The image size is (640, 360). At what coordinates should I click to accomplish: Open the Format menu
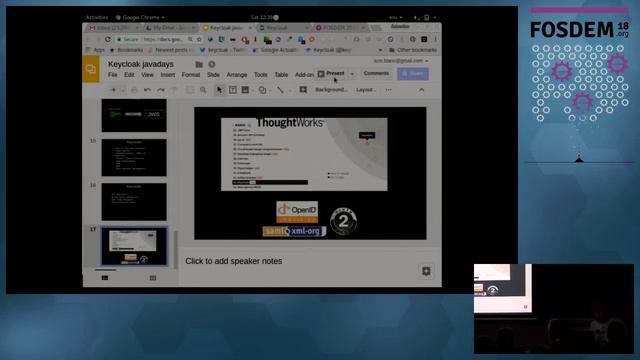191,75
